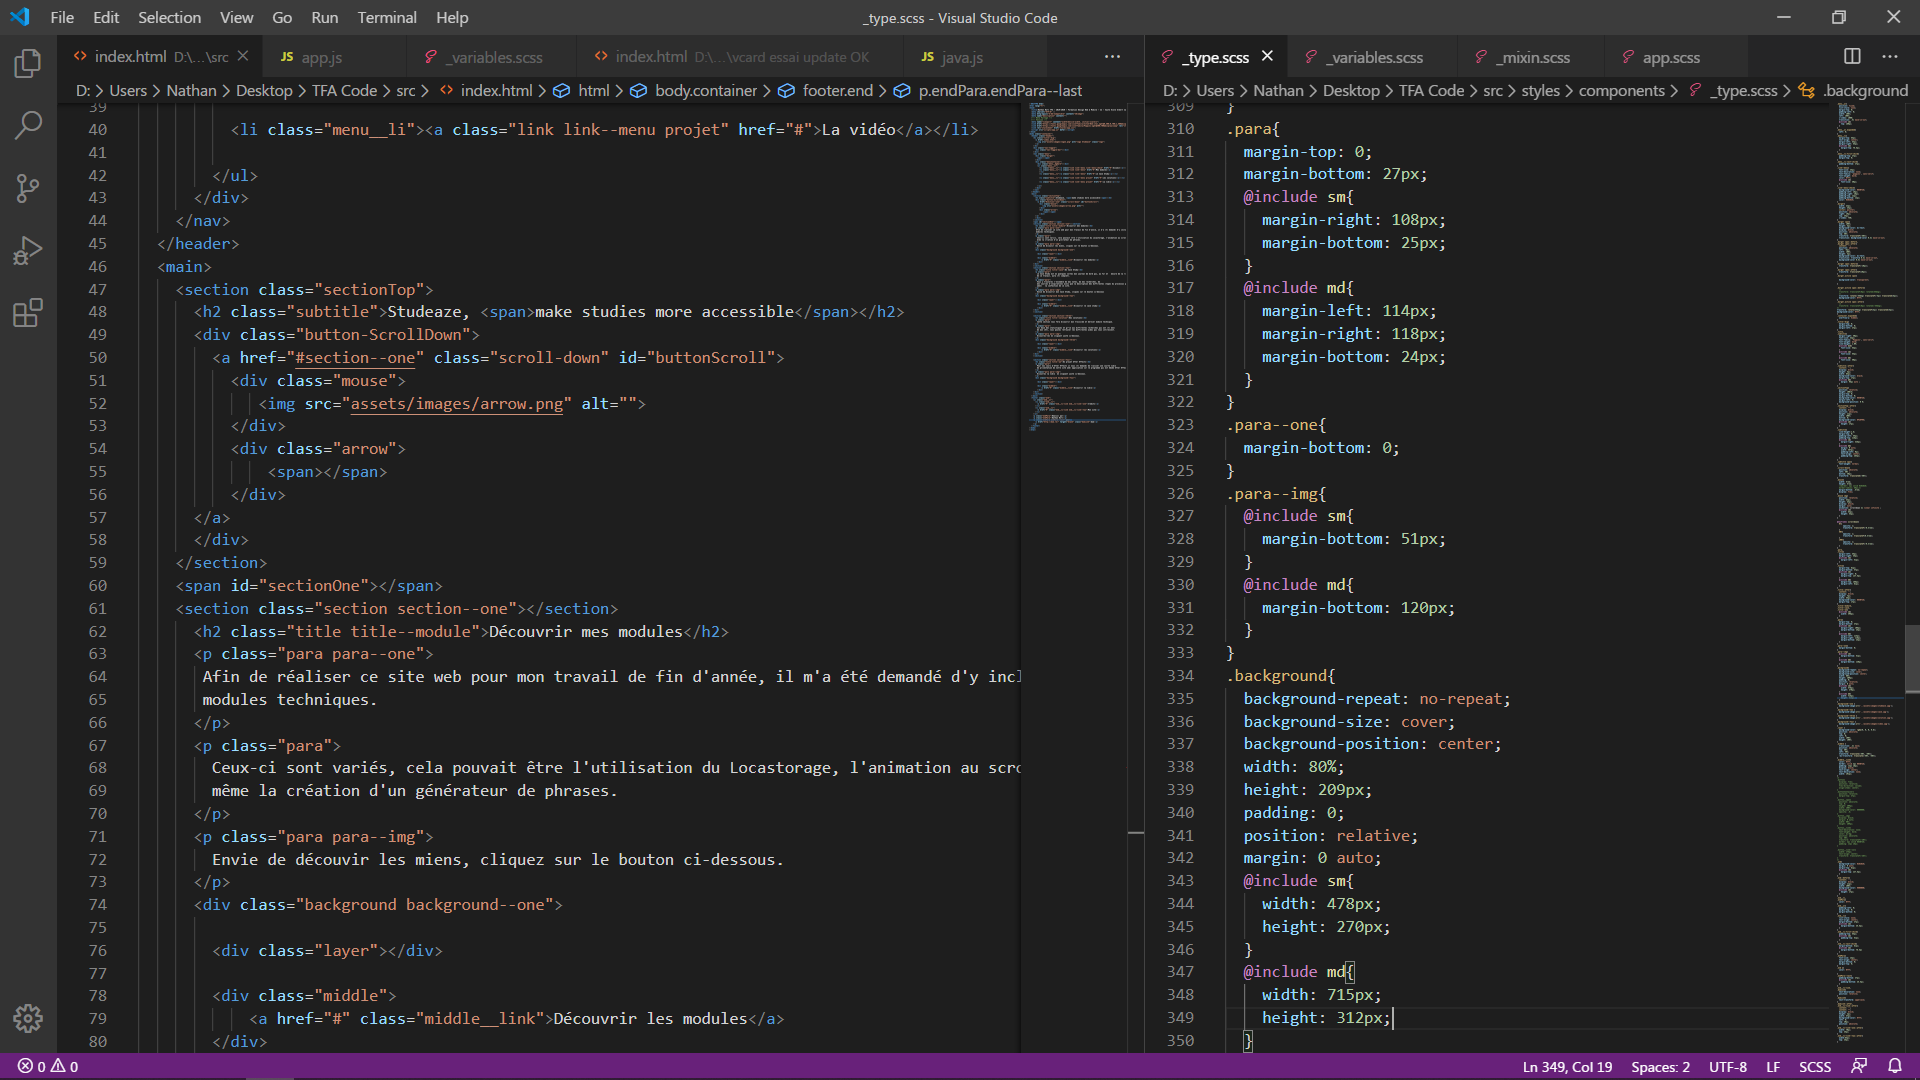Open notifications bell in status bar
Image resolution: width=1920 pixels, height=1080 pixels.
(1894, 1066)
